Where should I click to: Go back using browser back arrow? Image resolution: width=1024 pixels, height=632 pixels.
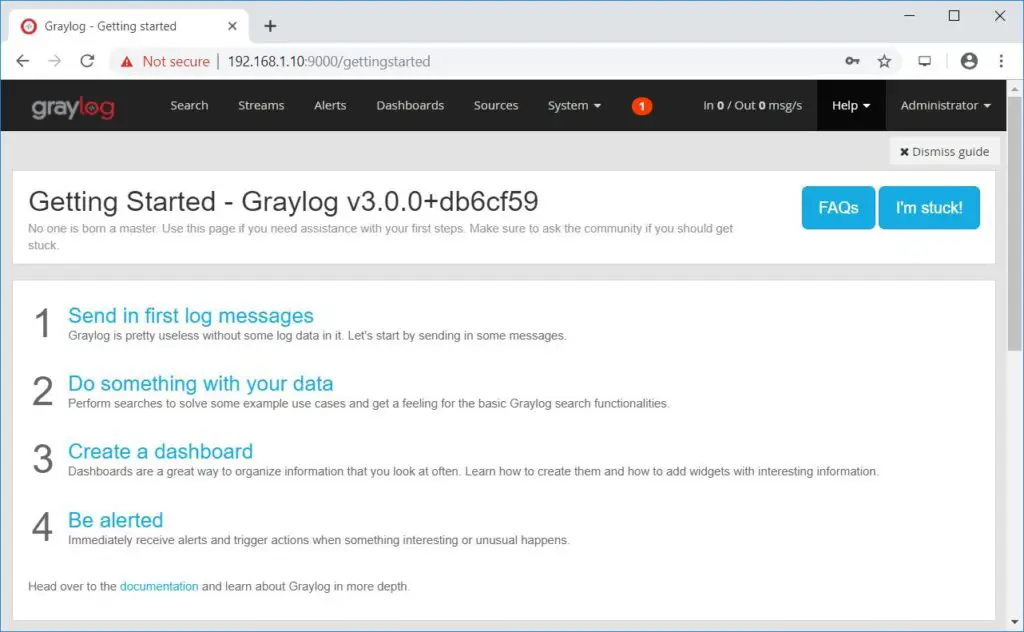pyautogui.click(x=23, y=61)
